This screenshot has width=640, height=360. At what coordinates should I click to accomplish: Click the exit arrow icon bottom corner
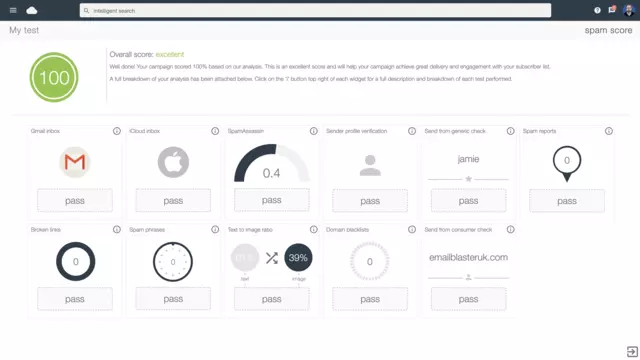(632, 351)
